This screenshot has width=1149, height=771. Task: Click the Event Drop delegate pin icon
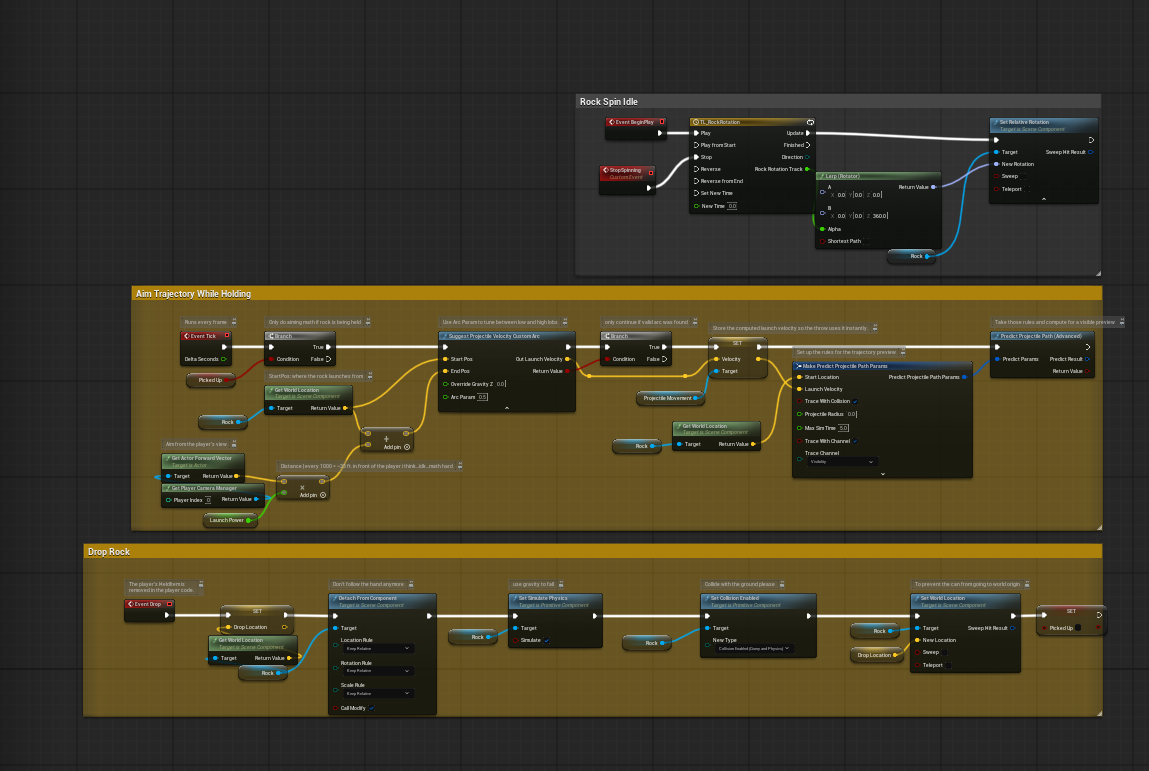coord(169,604)
